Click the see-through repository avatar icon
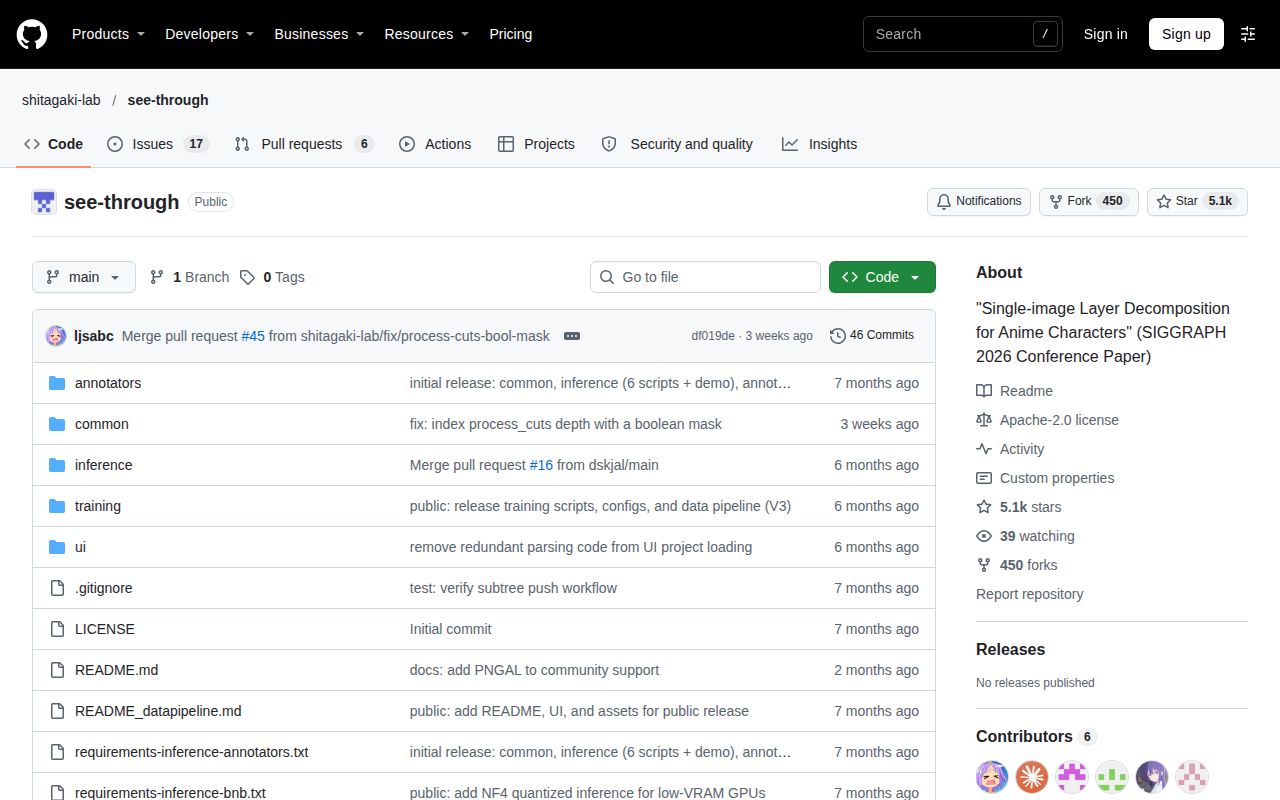Image resolution: width=1280 pixels, height=800 pixels. 44,202
